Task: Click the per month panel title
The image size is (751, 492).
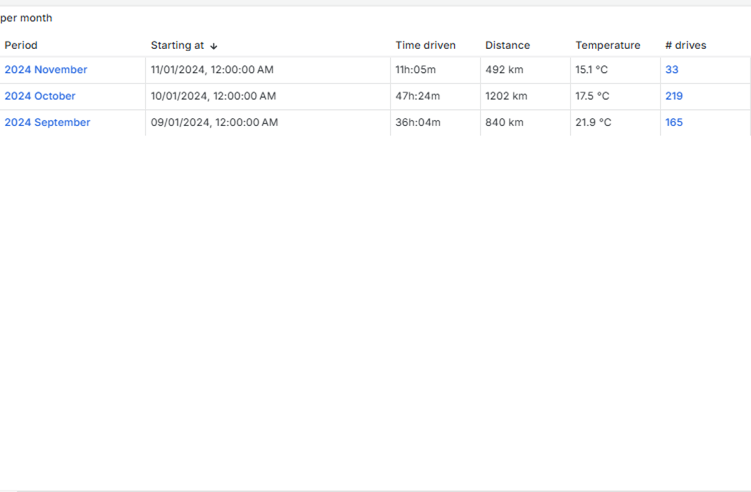Action: (x=26, y=18)
